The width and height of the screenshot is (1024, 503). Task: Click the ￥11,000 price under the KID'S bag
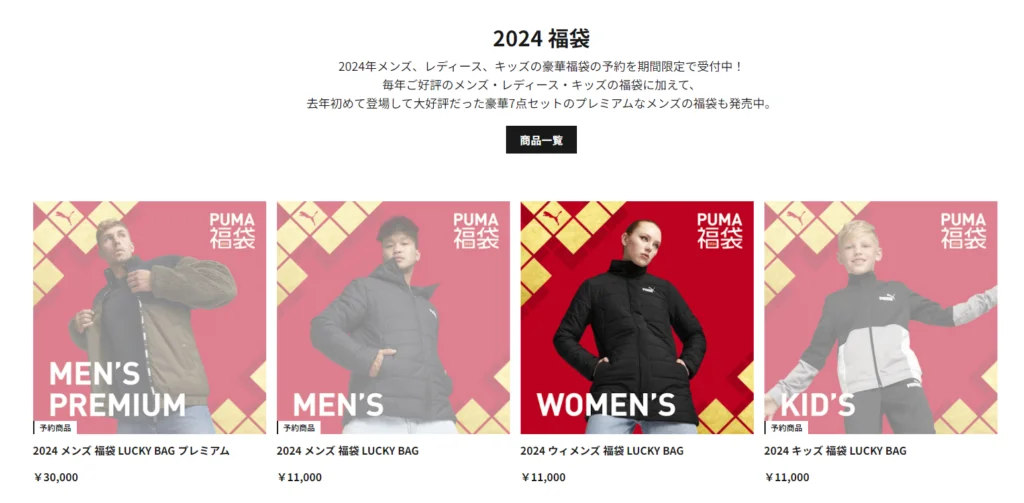787,478
